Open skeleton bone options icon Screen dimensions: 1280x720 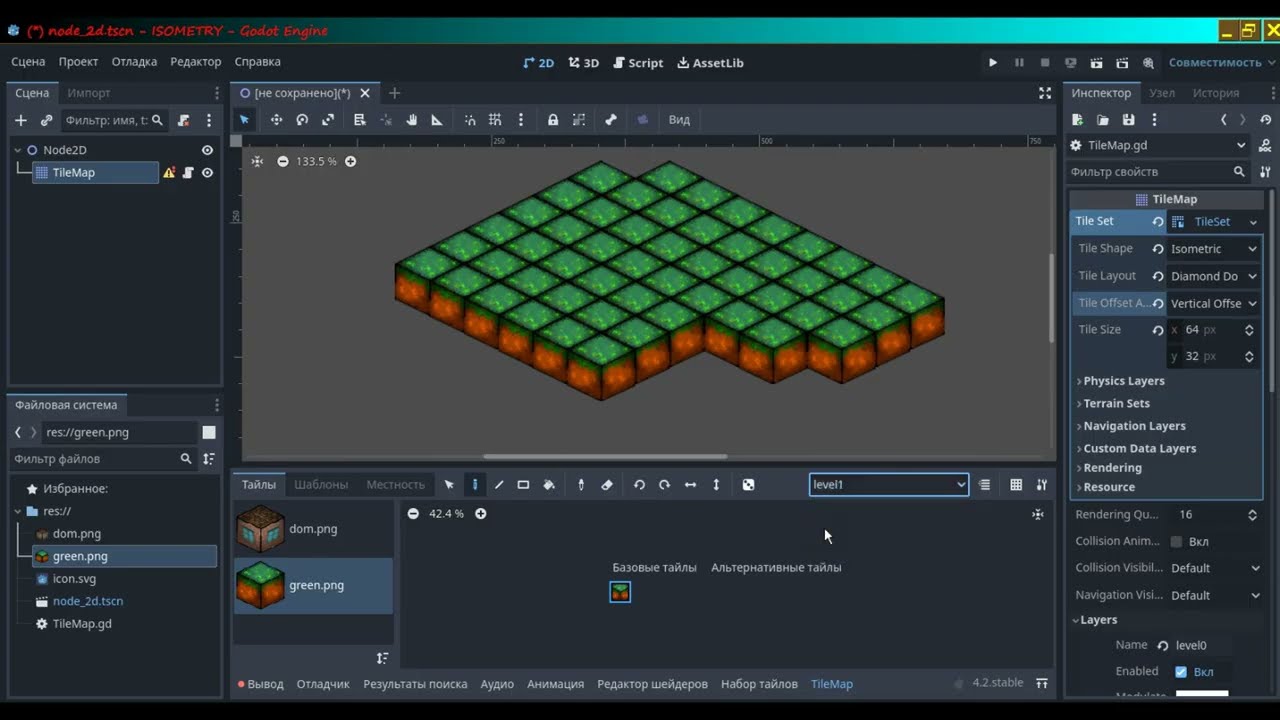click(611, 119)
